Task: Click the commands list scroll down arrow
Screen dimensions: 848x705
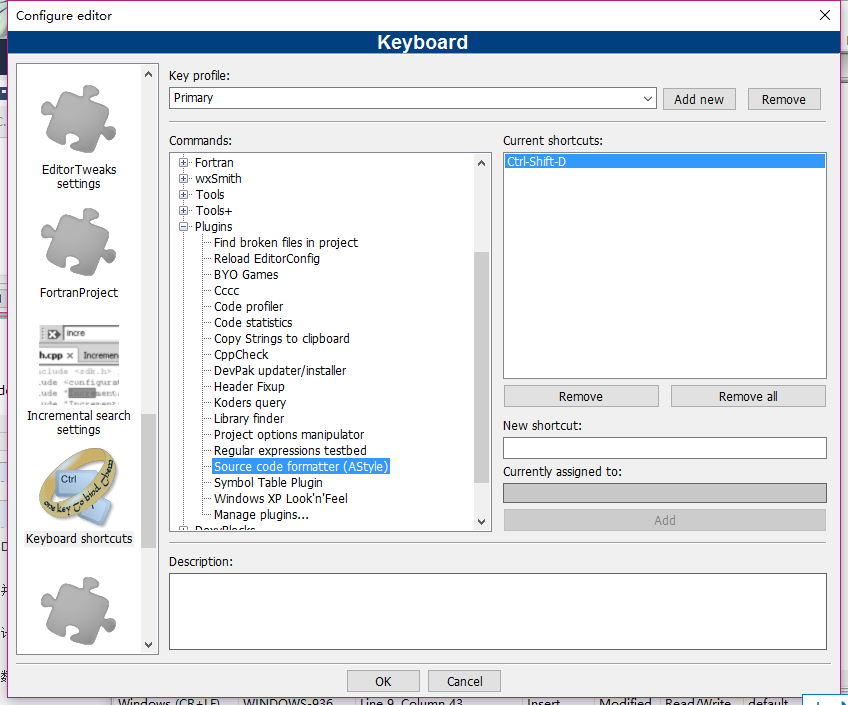Action: (481, 522)
